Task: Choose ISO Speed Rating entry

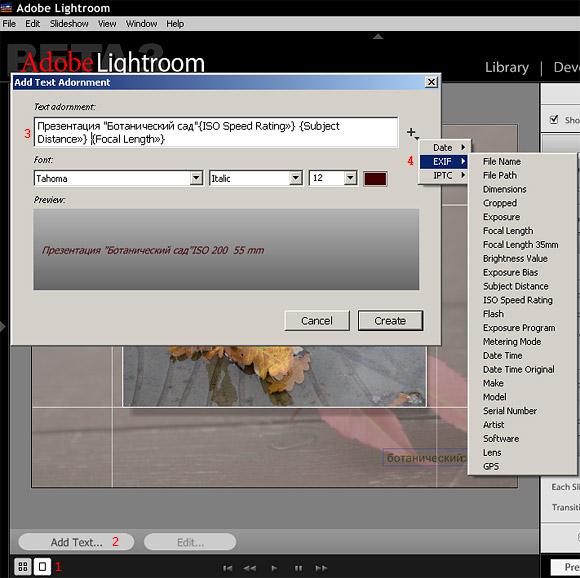Action: [517, 300]
